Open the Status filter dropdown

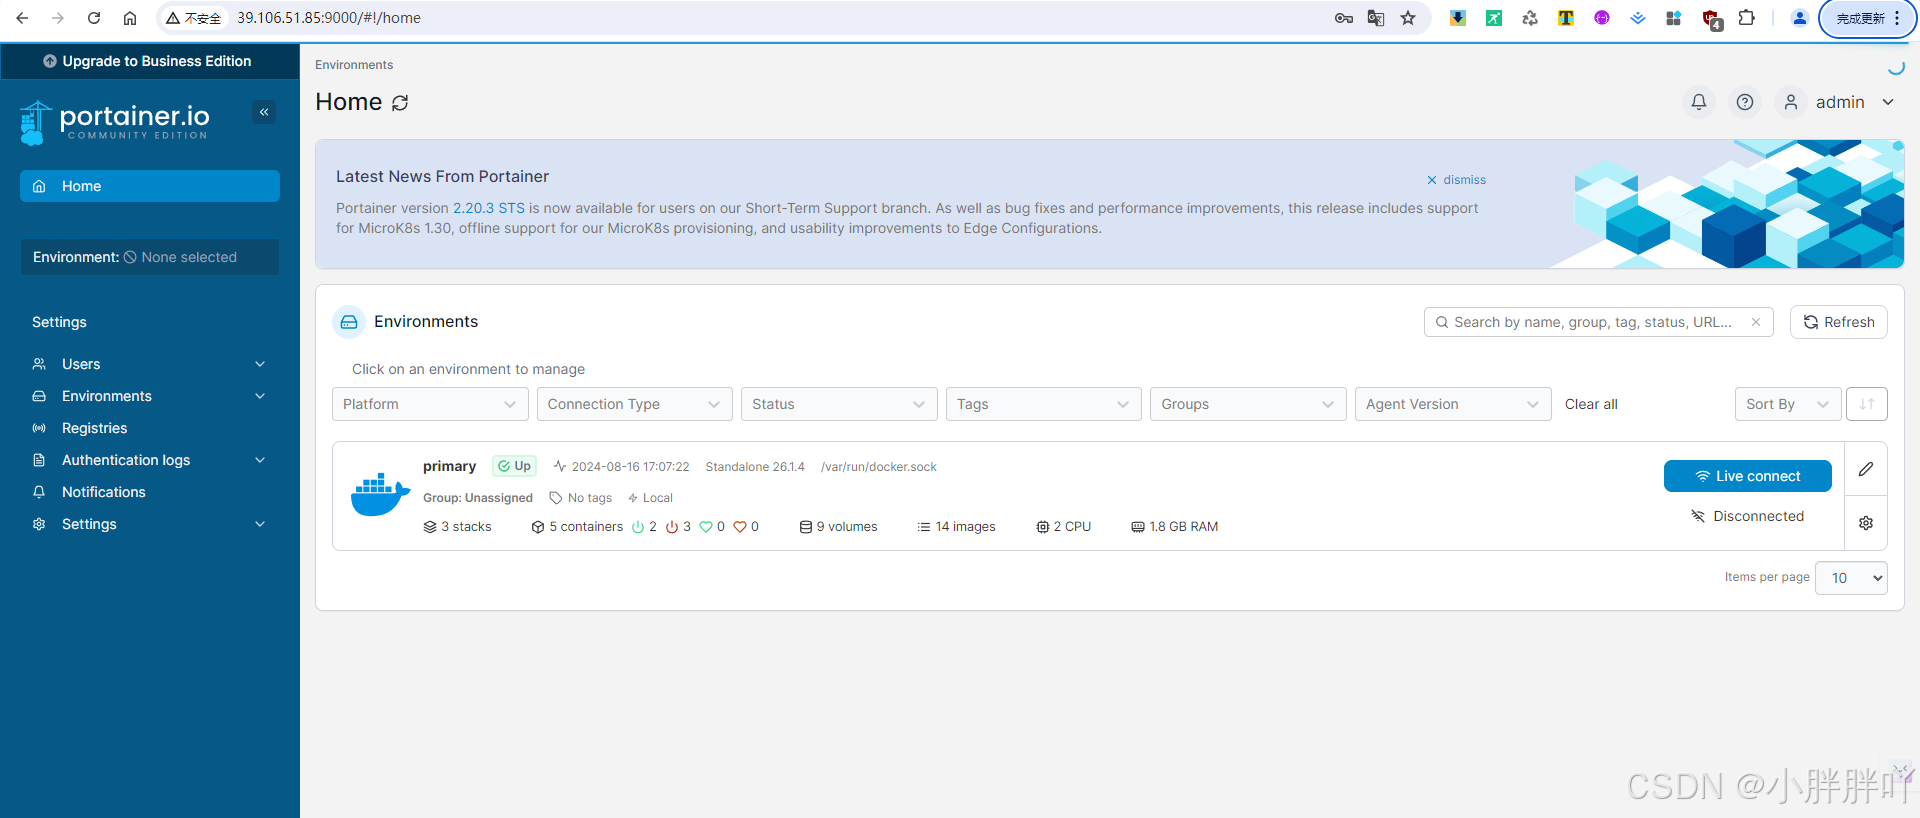click(839, 404)
